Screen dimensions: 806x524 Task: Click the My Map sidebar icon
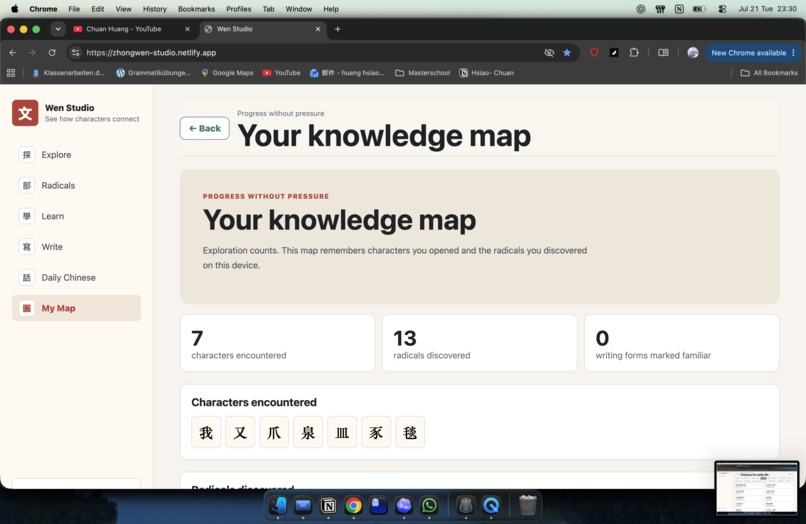pos(27,308)
